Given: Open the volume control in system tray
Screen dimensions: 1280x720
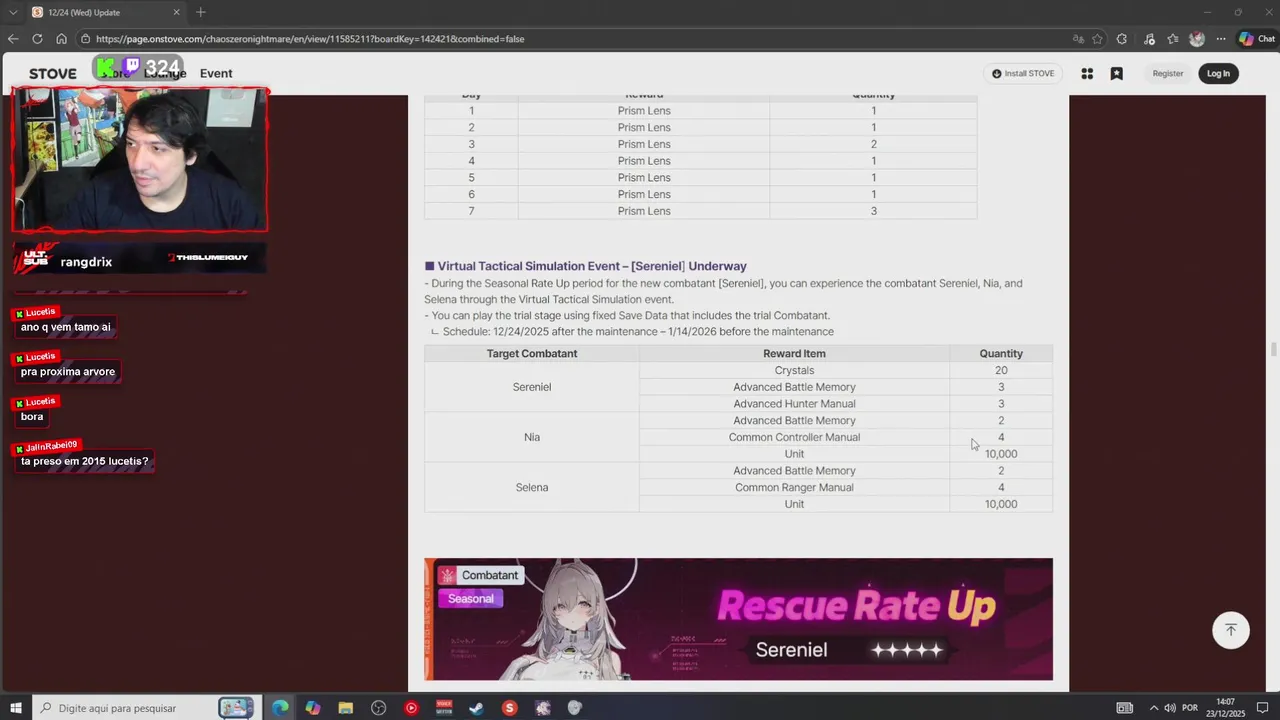Looking at the screenshot, I should [1170, 708].
